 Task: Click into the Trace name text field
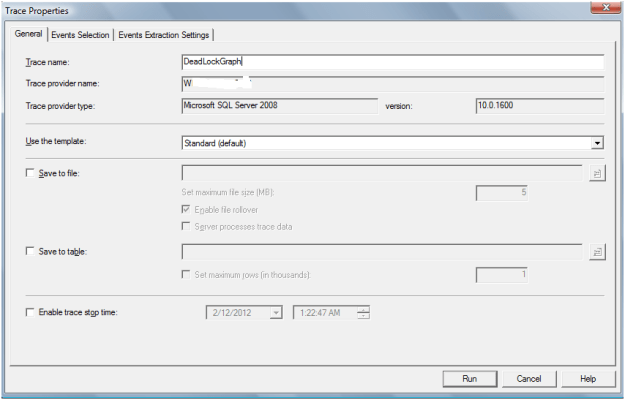(x=390, y=62)
